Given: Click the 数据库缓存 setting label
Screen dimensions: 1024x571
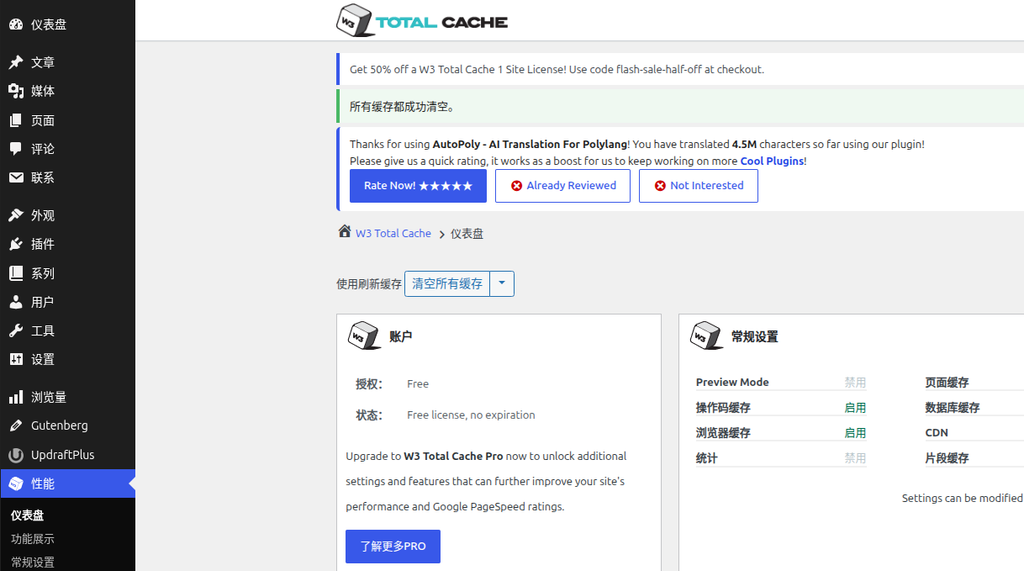Looking at the screenshot, I should pyautogui.click(x=952, y=408).
